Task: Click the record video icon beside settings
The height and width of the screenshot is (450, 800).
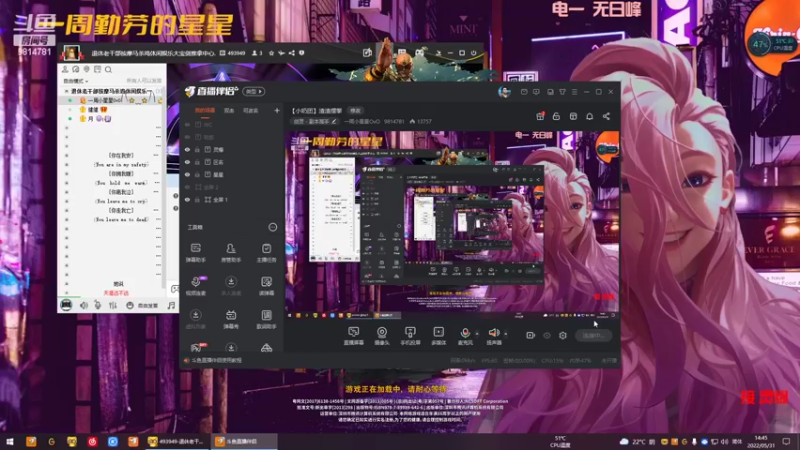Action: coord(531,335)
